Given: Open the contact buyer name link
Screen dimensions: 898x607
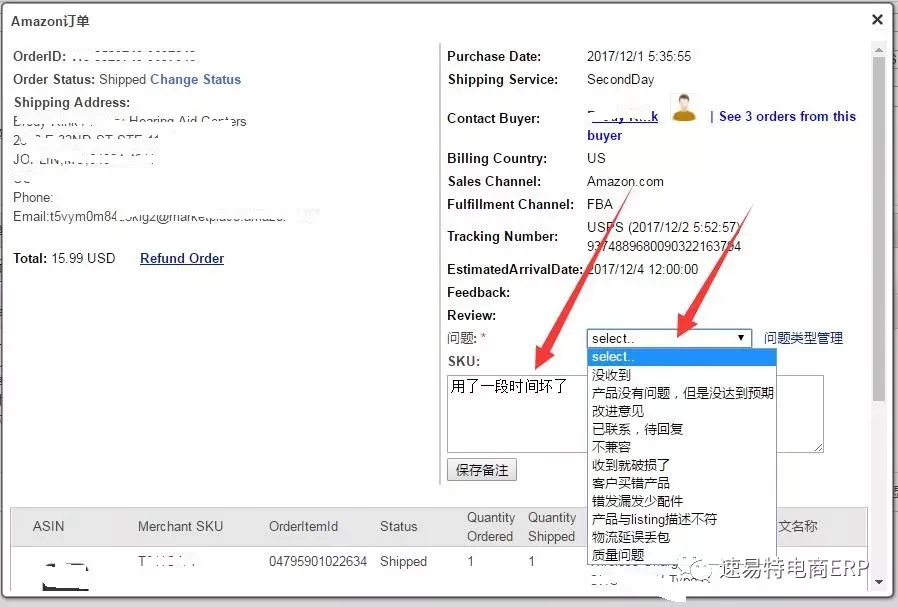Looking at the screenshot, I should (623, 117).
